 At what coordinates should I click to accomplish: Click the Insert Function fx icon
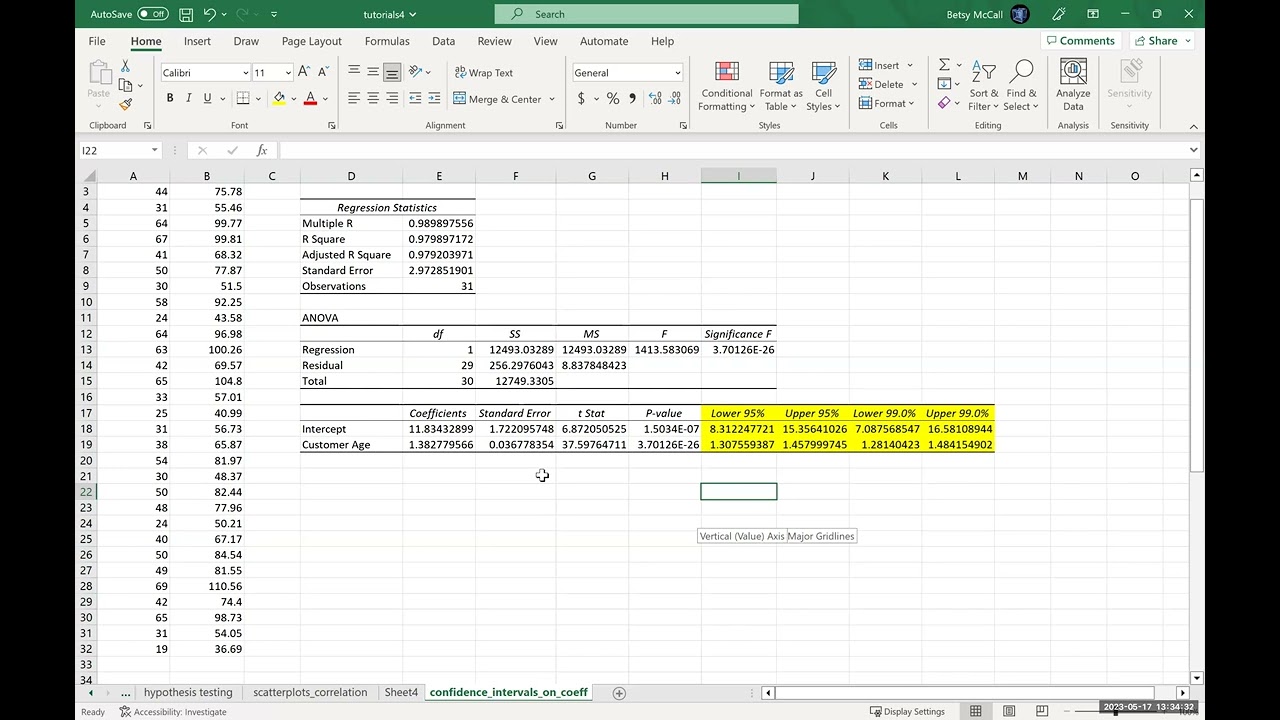click(x=262, y=150)
